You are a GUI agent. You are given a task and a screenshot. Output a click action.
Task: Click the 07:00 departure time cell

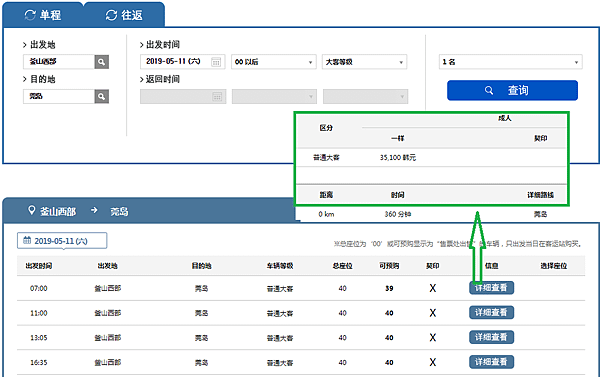[x=39, y=288]
